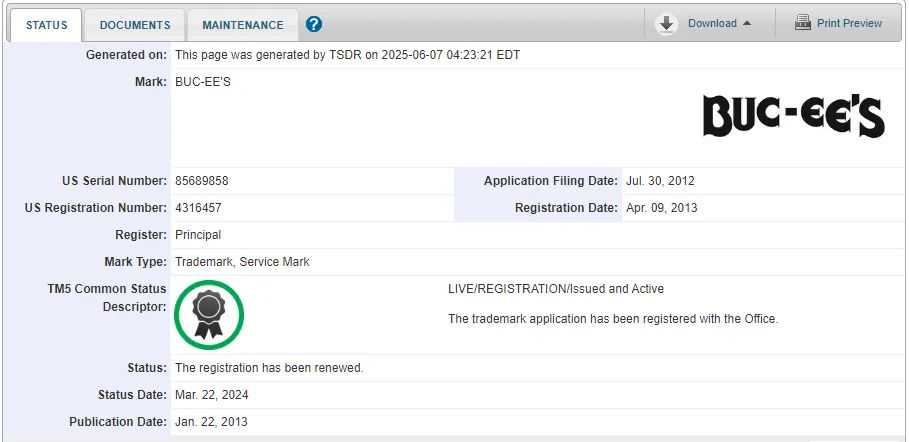Viewport: 909px width, 442px height.
Task: Select the serial number 85689858
Action: coord(202,181)
